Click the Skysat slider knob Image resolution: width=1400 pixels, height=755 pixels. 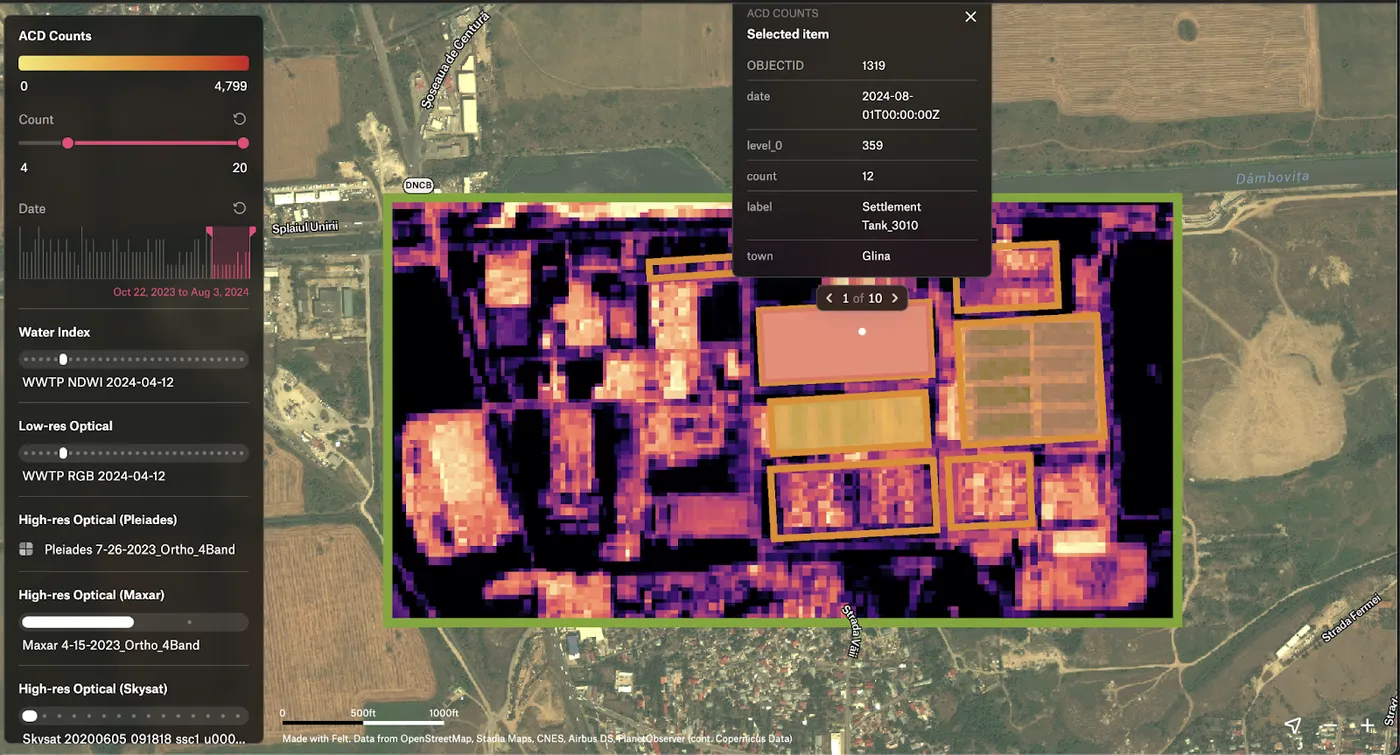coord(30,716)
